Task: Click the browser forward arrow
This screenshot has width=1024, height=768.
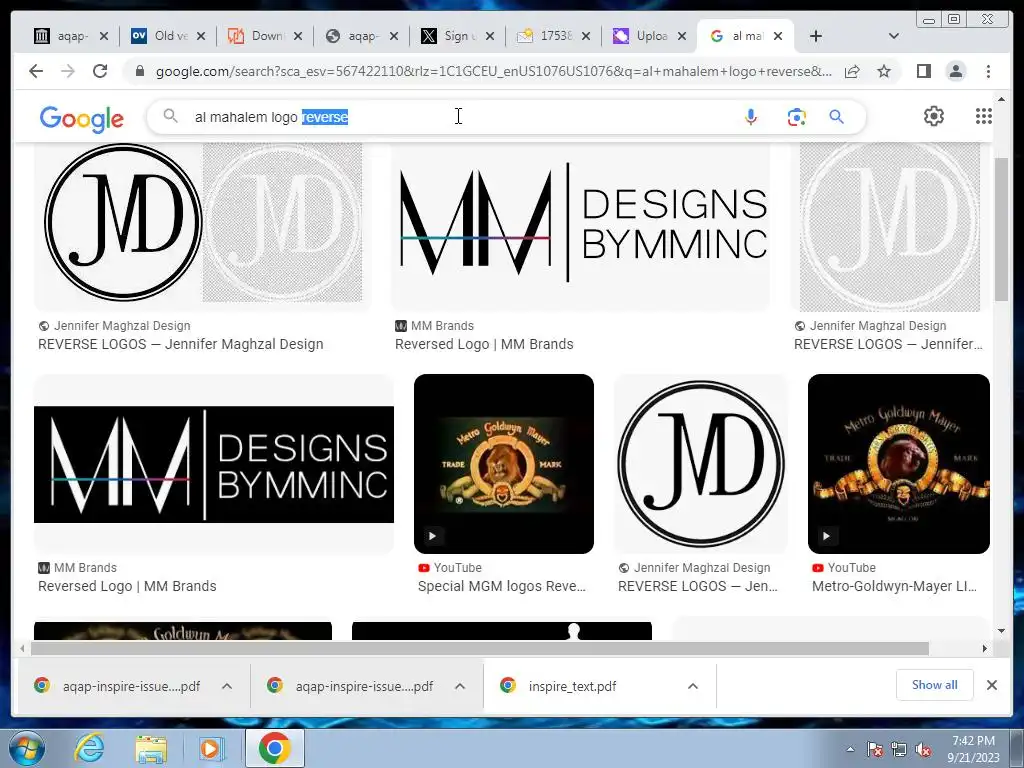Action: pyautogui.click(x=68, y=71)
